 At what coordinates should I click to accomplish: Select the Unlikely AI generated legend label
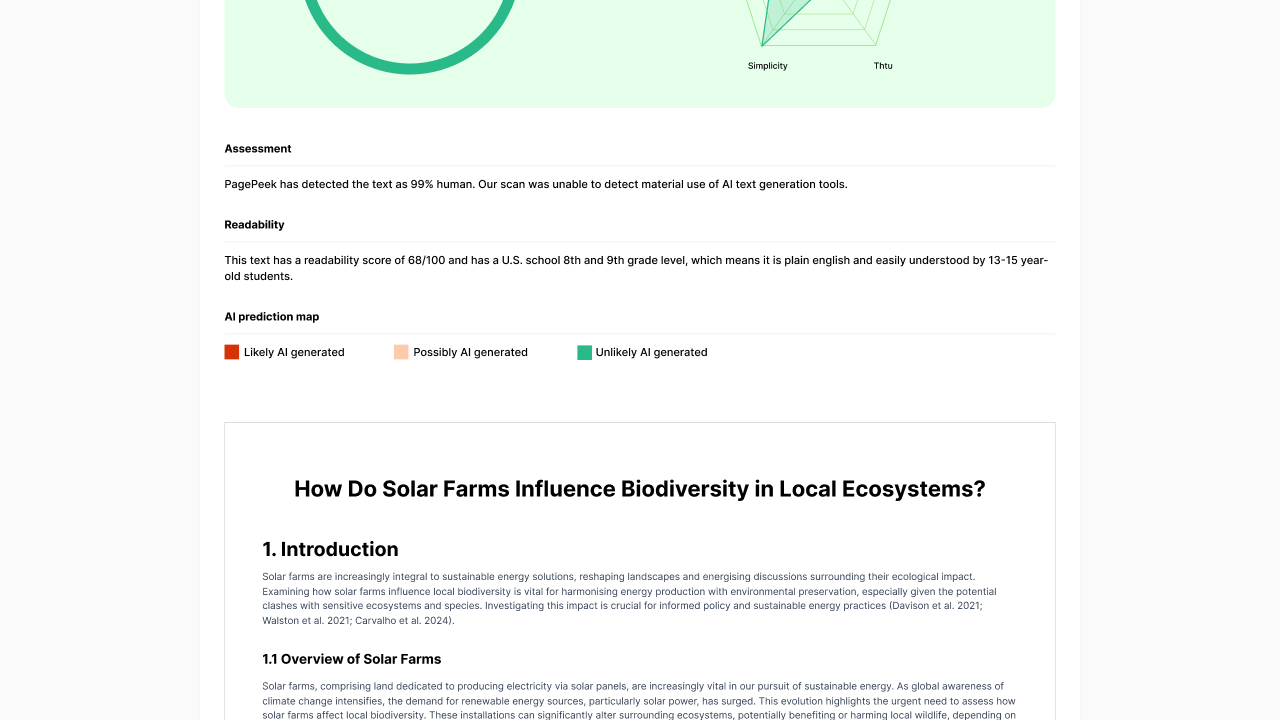(651, 352)
